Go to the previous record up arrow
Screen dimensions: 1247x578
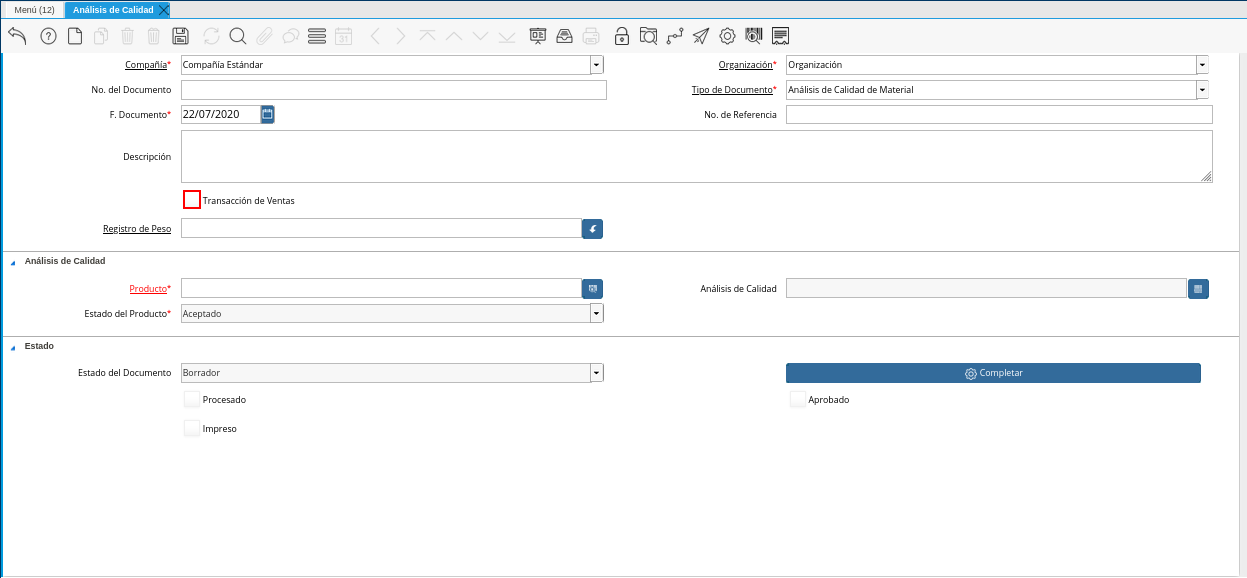click(454, 36)
